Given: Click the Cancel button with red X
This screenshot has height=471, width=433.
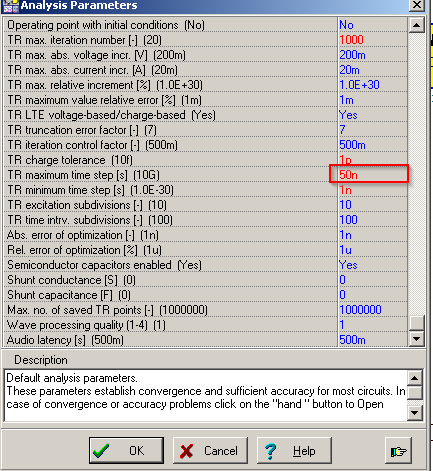Looking at the screenshot, I should click(210, 451).
